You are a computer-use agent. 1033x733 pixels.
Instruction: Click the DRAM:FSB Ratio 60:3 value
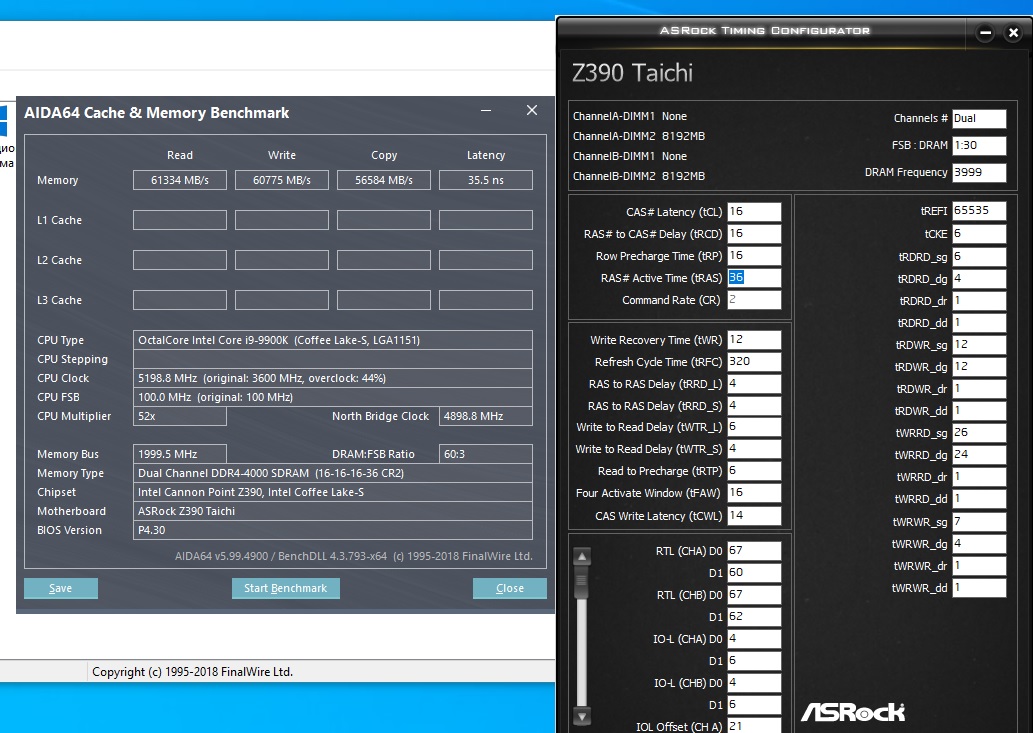pyautogui.click(x=486, y=454)
